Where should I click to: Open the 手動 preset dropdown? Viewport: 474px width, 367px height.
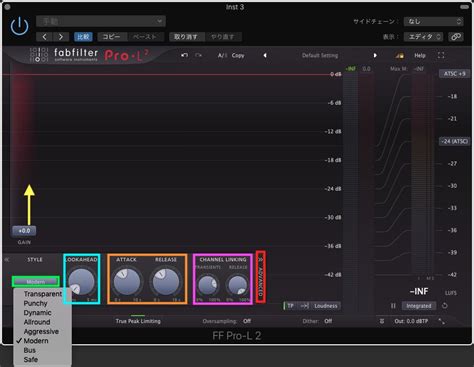tap(101, 21)
